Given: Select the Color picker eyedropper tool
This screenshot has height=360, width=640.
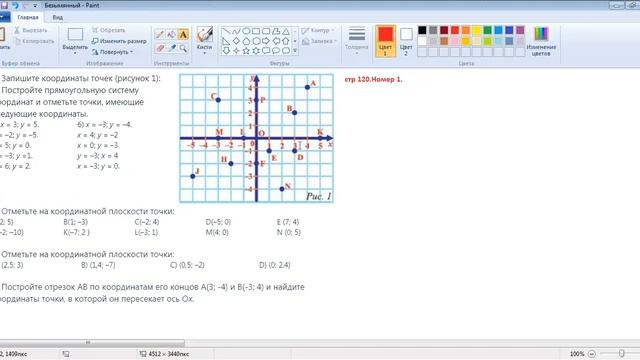Looking at the screenshot, I should point(171,48).
